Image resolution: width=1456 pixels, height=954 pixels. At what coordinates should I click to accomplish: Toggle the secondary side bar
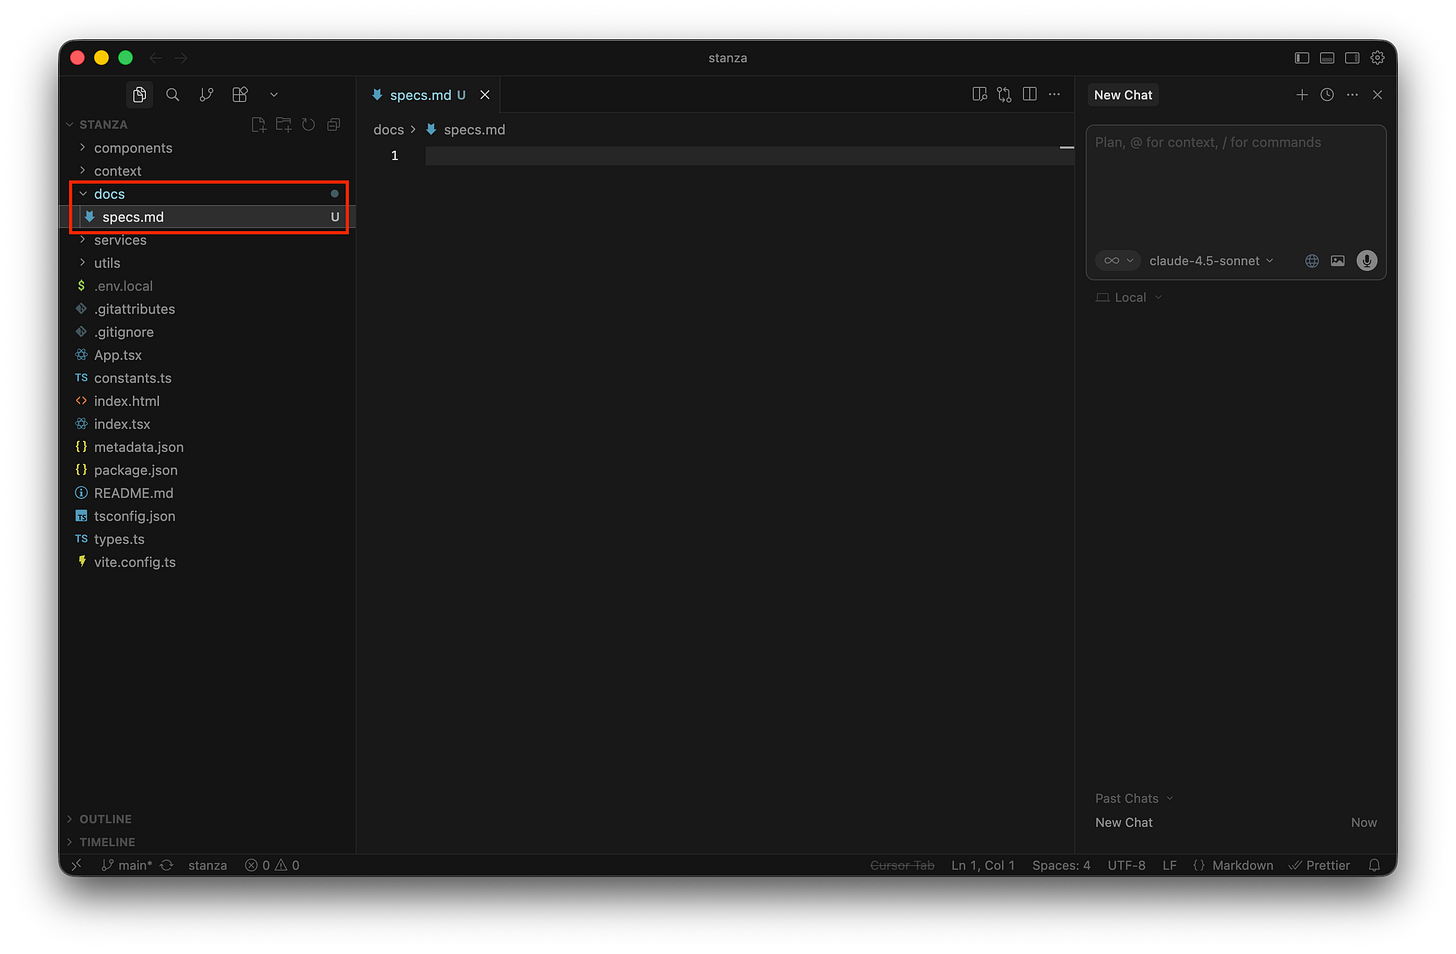point(1352,58)
